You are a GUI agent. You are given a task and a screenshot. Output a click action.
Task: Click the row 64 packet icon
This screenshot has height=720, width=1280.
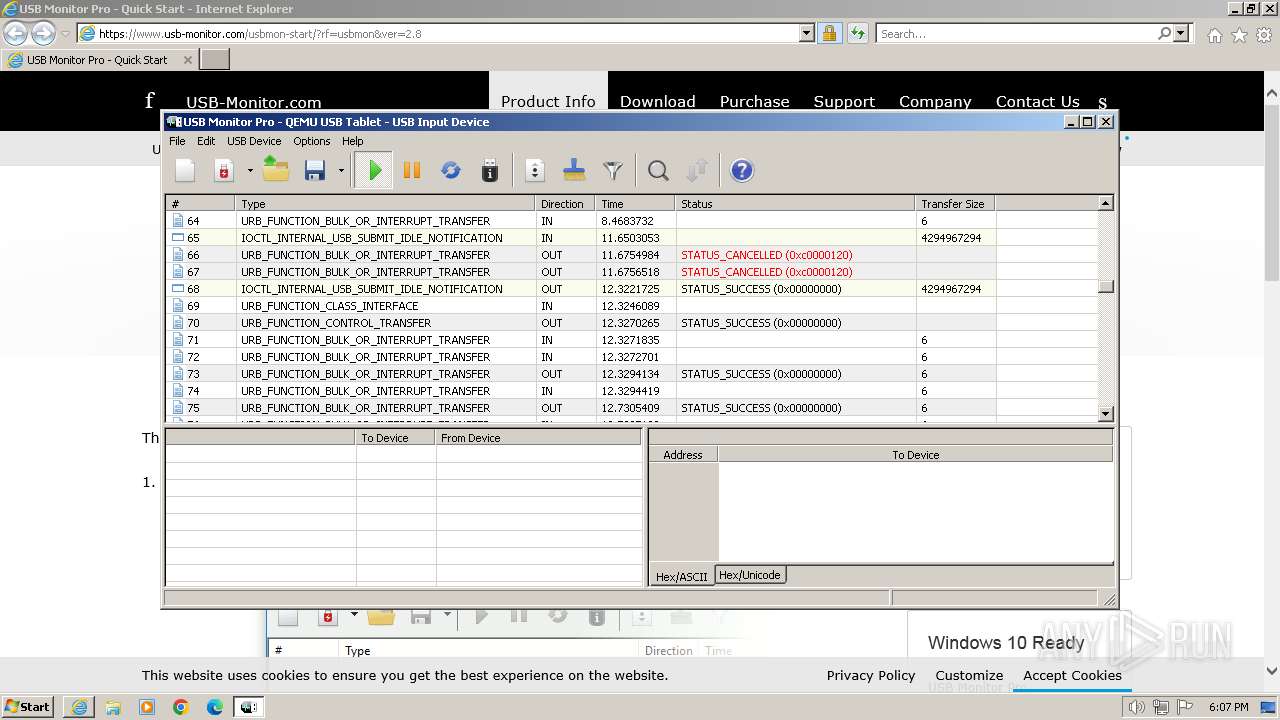click(x=178, y=221)
